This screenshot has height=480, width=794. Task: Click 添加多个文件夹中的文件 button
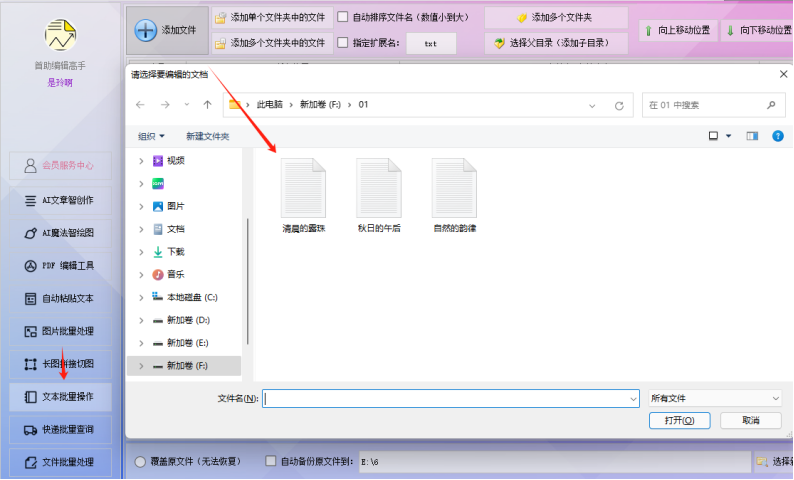(272, 43)
